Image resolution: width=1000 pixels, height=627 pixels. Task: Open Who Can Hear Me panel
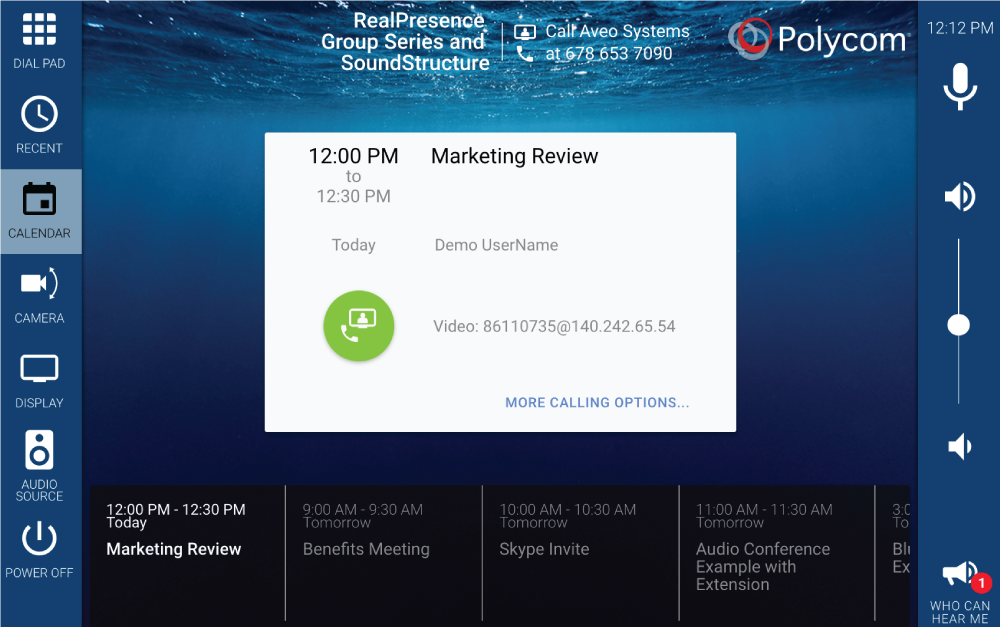click(x=960, y=588)
